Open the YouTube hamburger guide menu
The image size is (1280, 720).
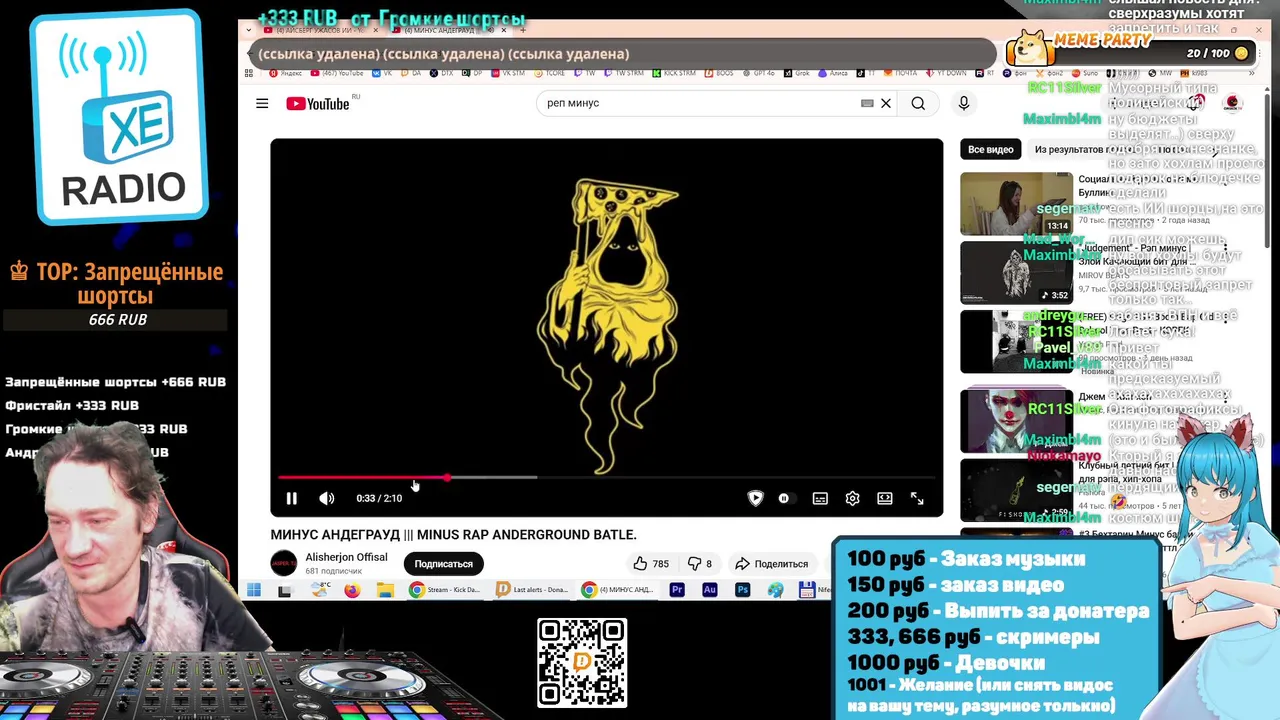(x=262, y=103)
